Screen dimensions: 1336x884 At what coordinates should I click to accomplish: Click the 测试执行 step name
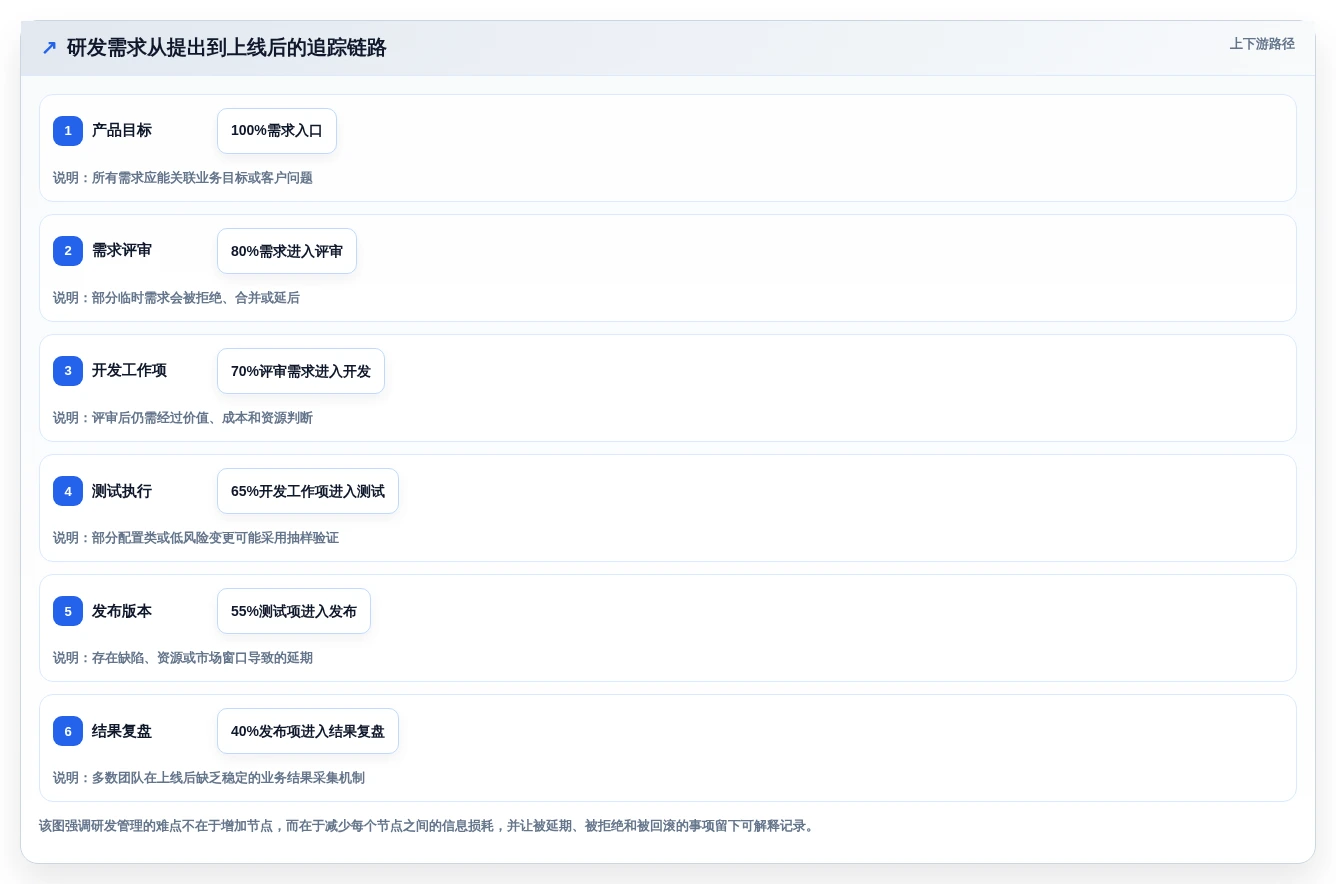click(122, 491)
